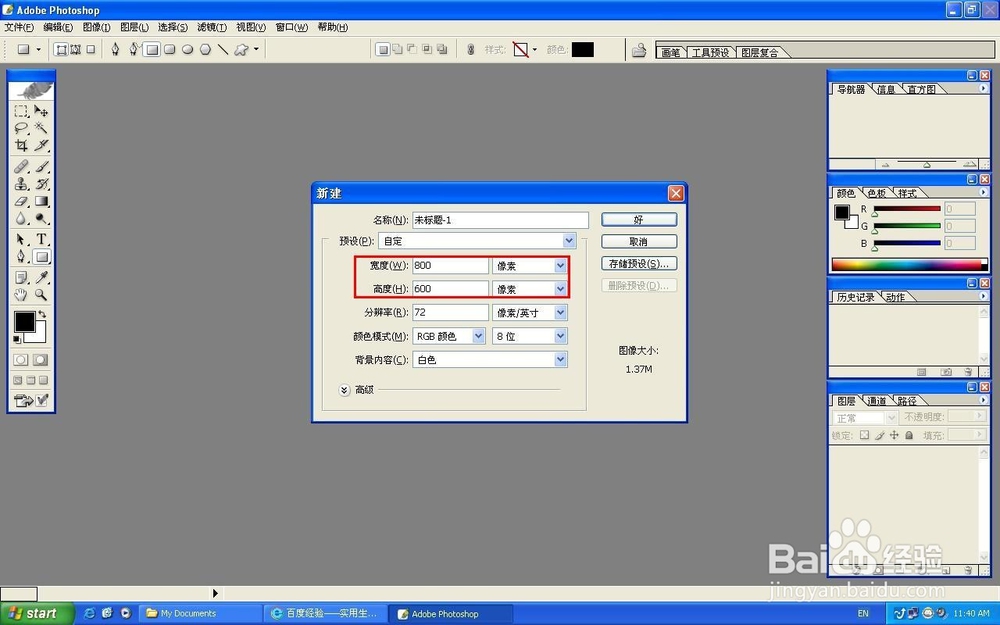Expand the 高级 (Advanced) section in the dialog
Viewport: 1000px width, 625px height.
click(x=344, y=390)
